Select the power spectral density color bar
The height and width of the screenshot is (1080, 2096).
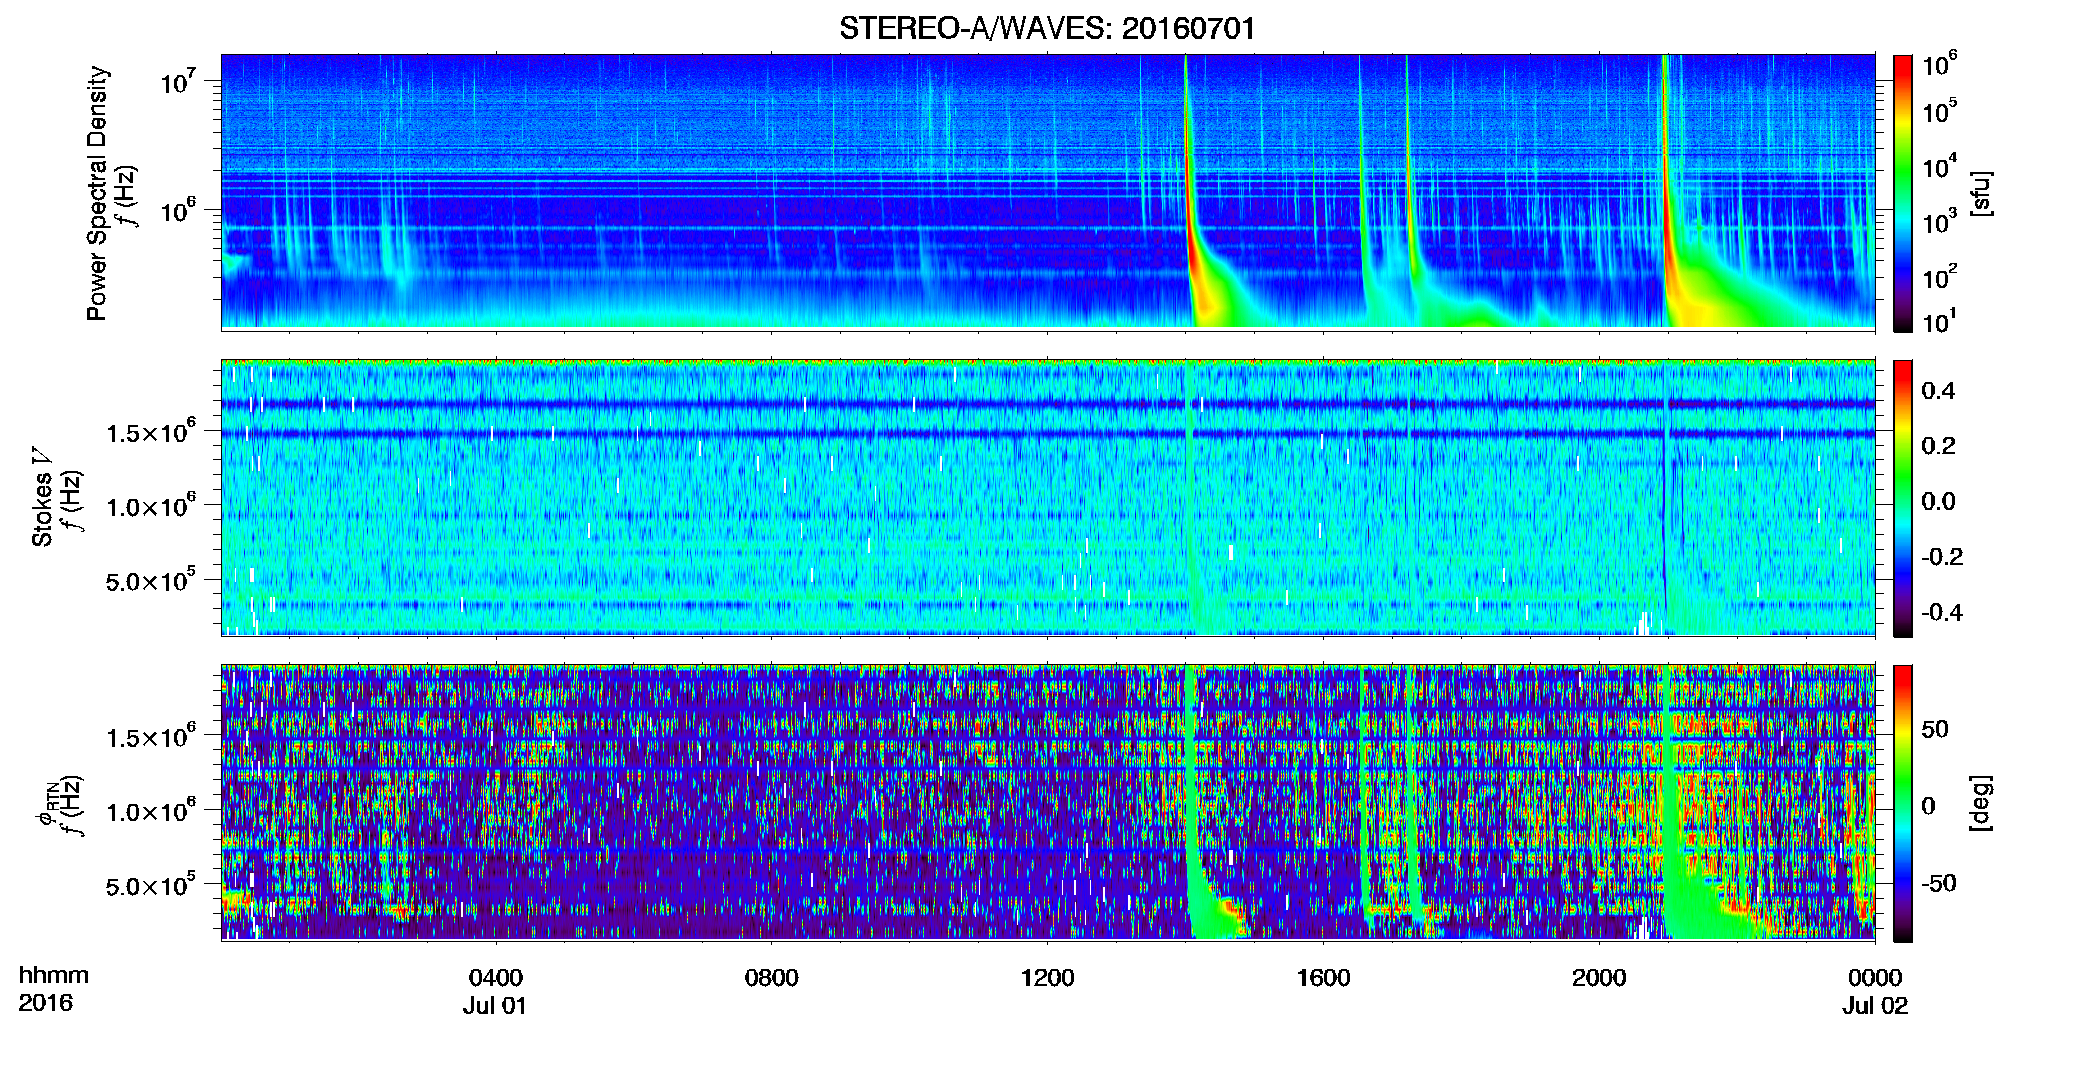(x=1903, y=193)
